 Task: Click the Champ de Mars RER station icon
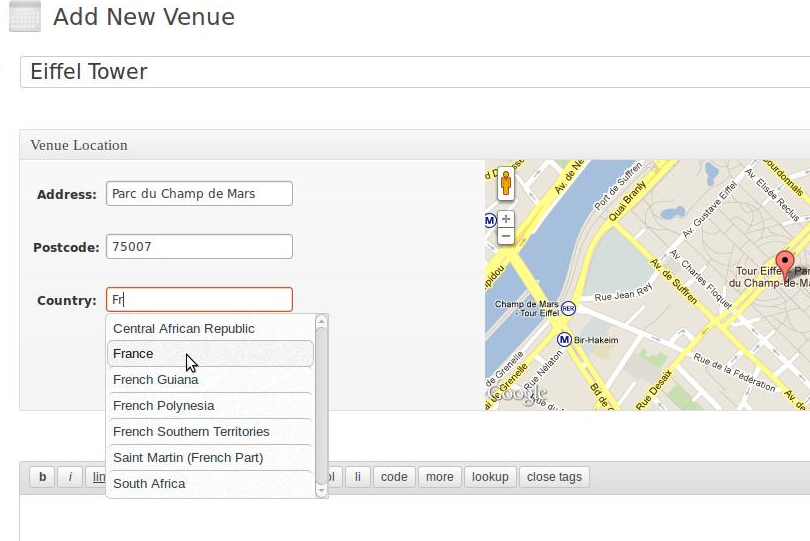click(x=568, y=308)
